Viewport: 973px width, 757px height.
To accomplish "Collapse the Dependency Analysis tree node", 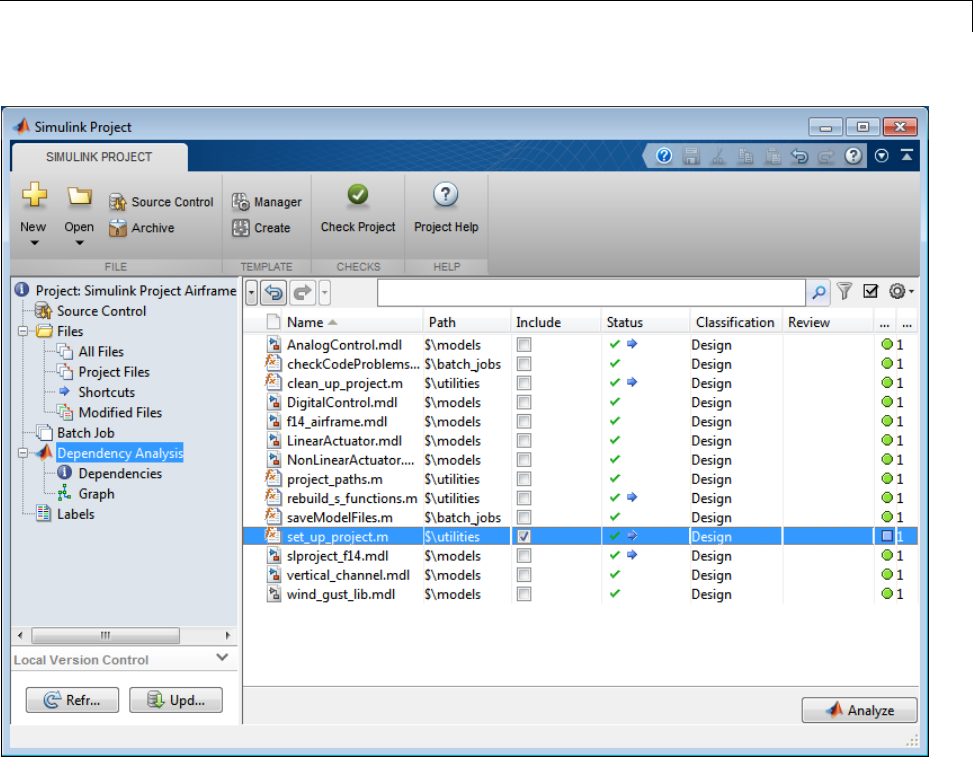I will [x=23, y=453].
